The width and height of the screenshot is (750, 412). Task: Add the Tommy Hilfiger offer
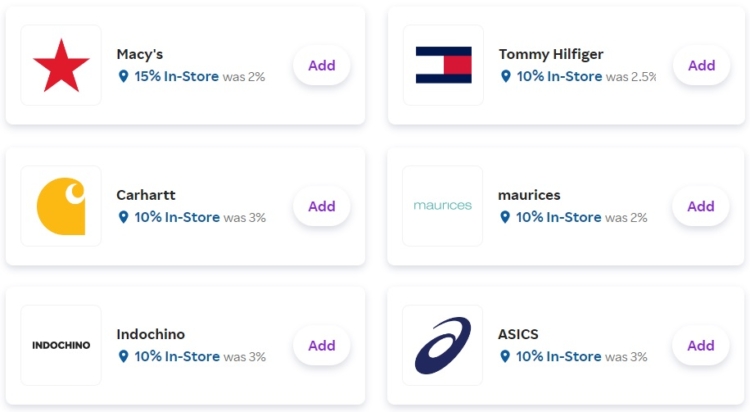click(x=701, y=65)
